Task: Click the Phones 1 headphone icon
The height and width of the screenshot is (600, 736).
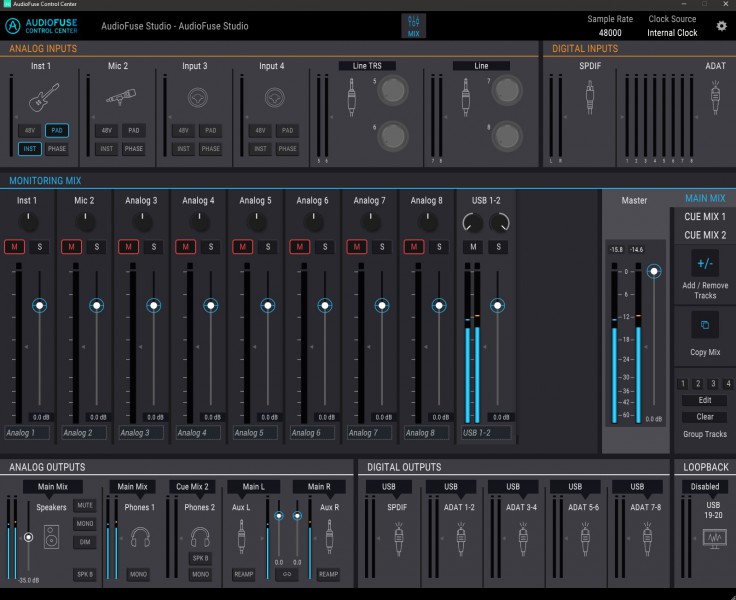Action: point(140,537)
